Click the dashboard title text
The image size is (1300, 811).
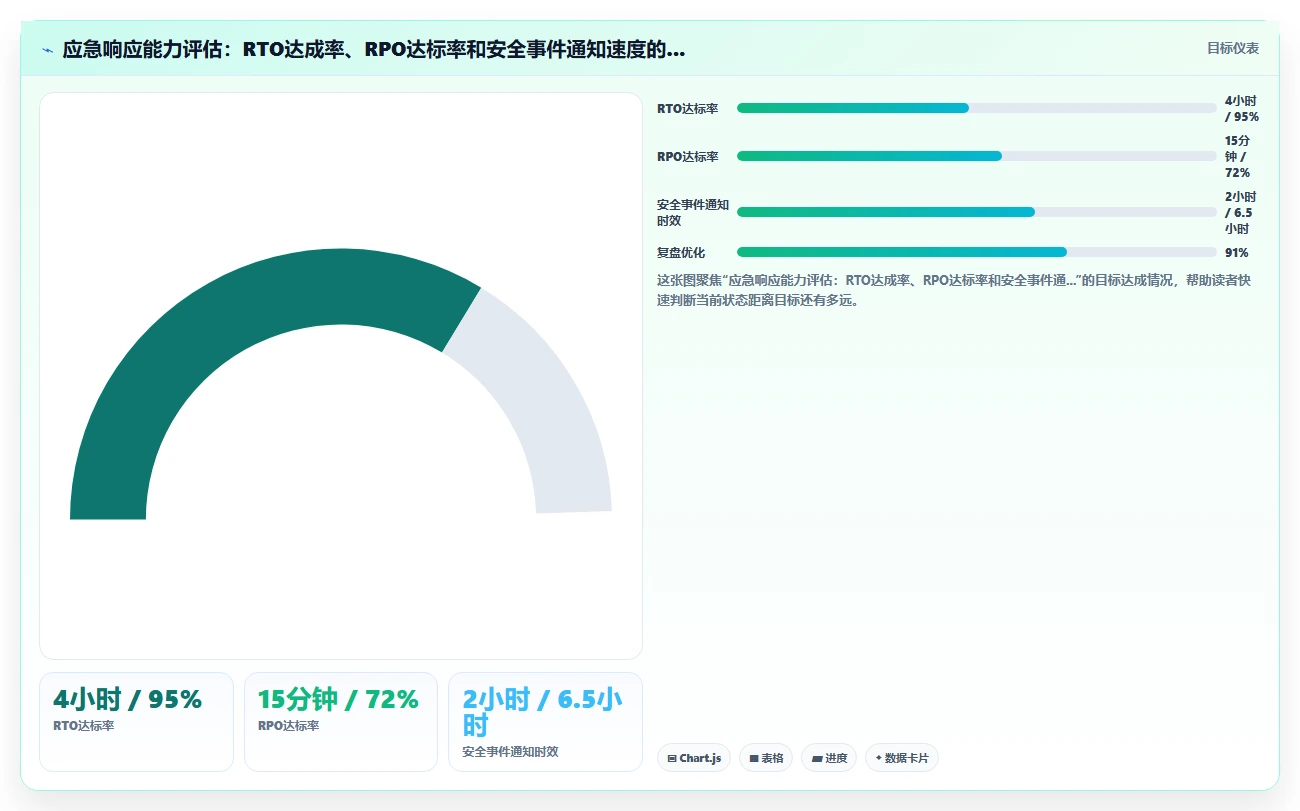374,49
